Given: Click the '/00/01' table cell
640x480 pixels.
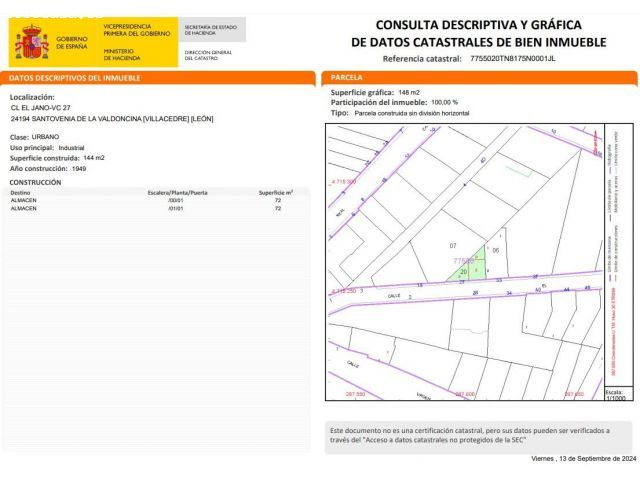Looking at the screenshot, I should tap(176, 200).
